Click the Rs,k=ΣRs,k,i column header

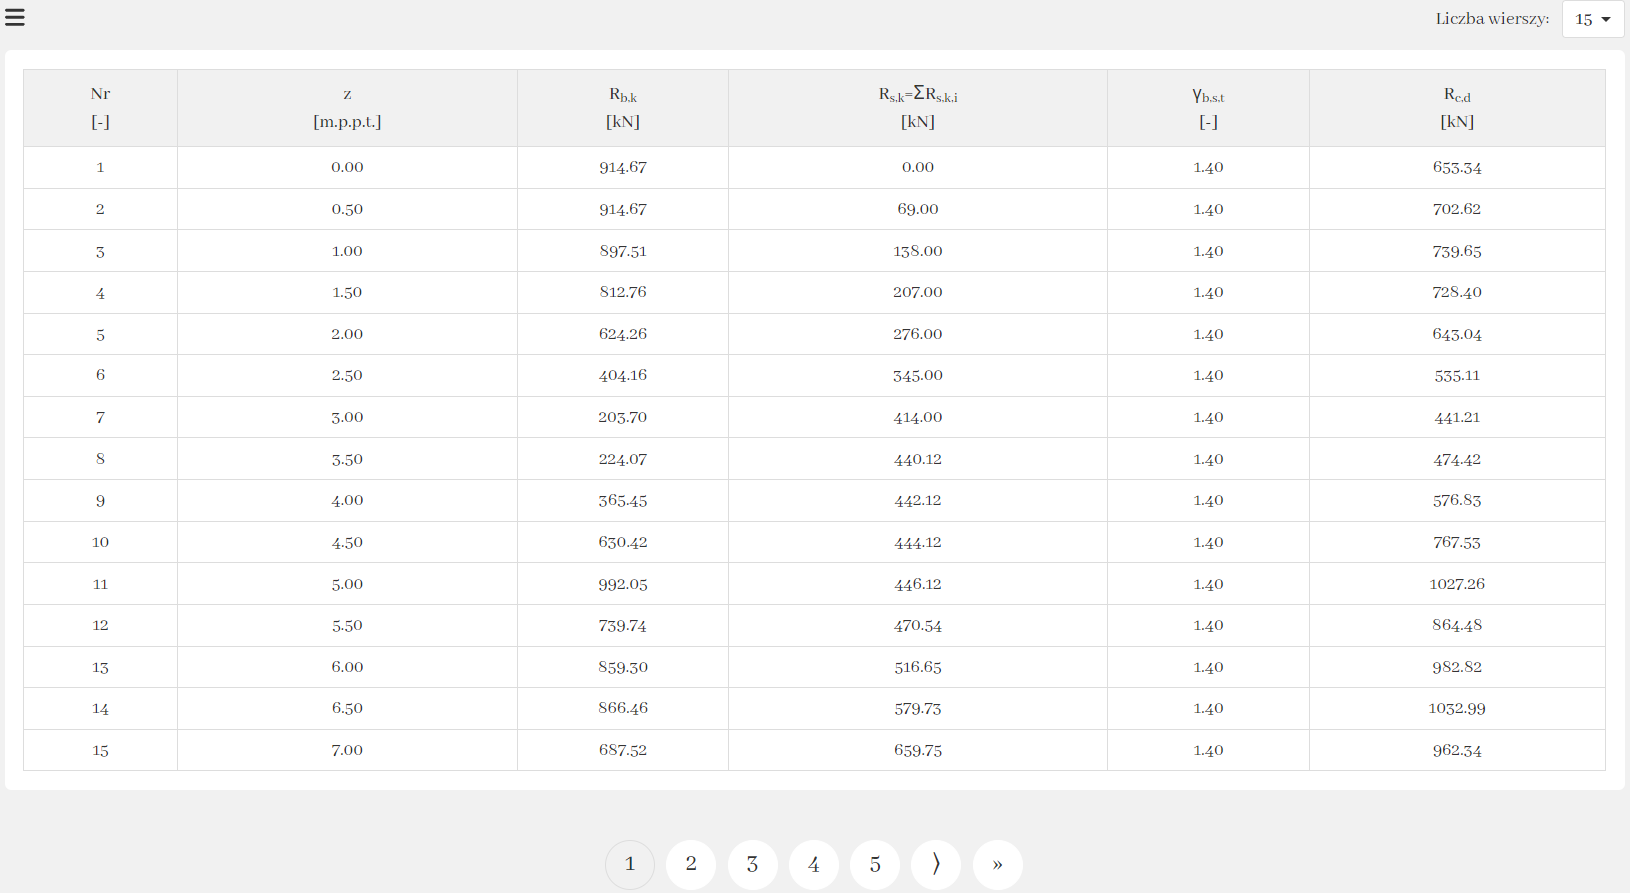click(917, 107)
